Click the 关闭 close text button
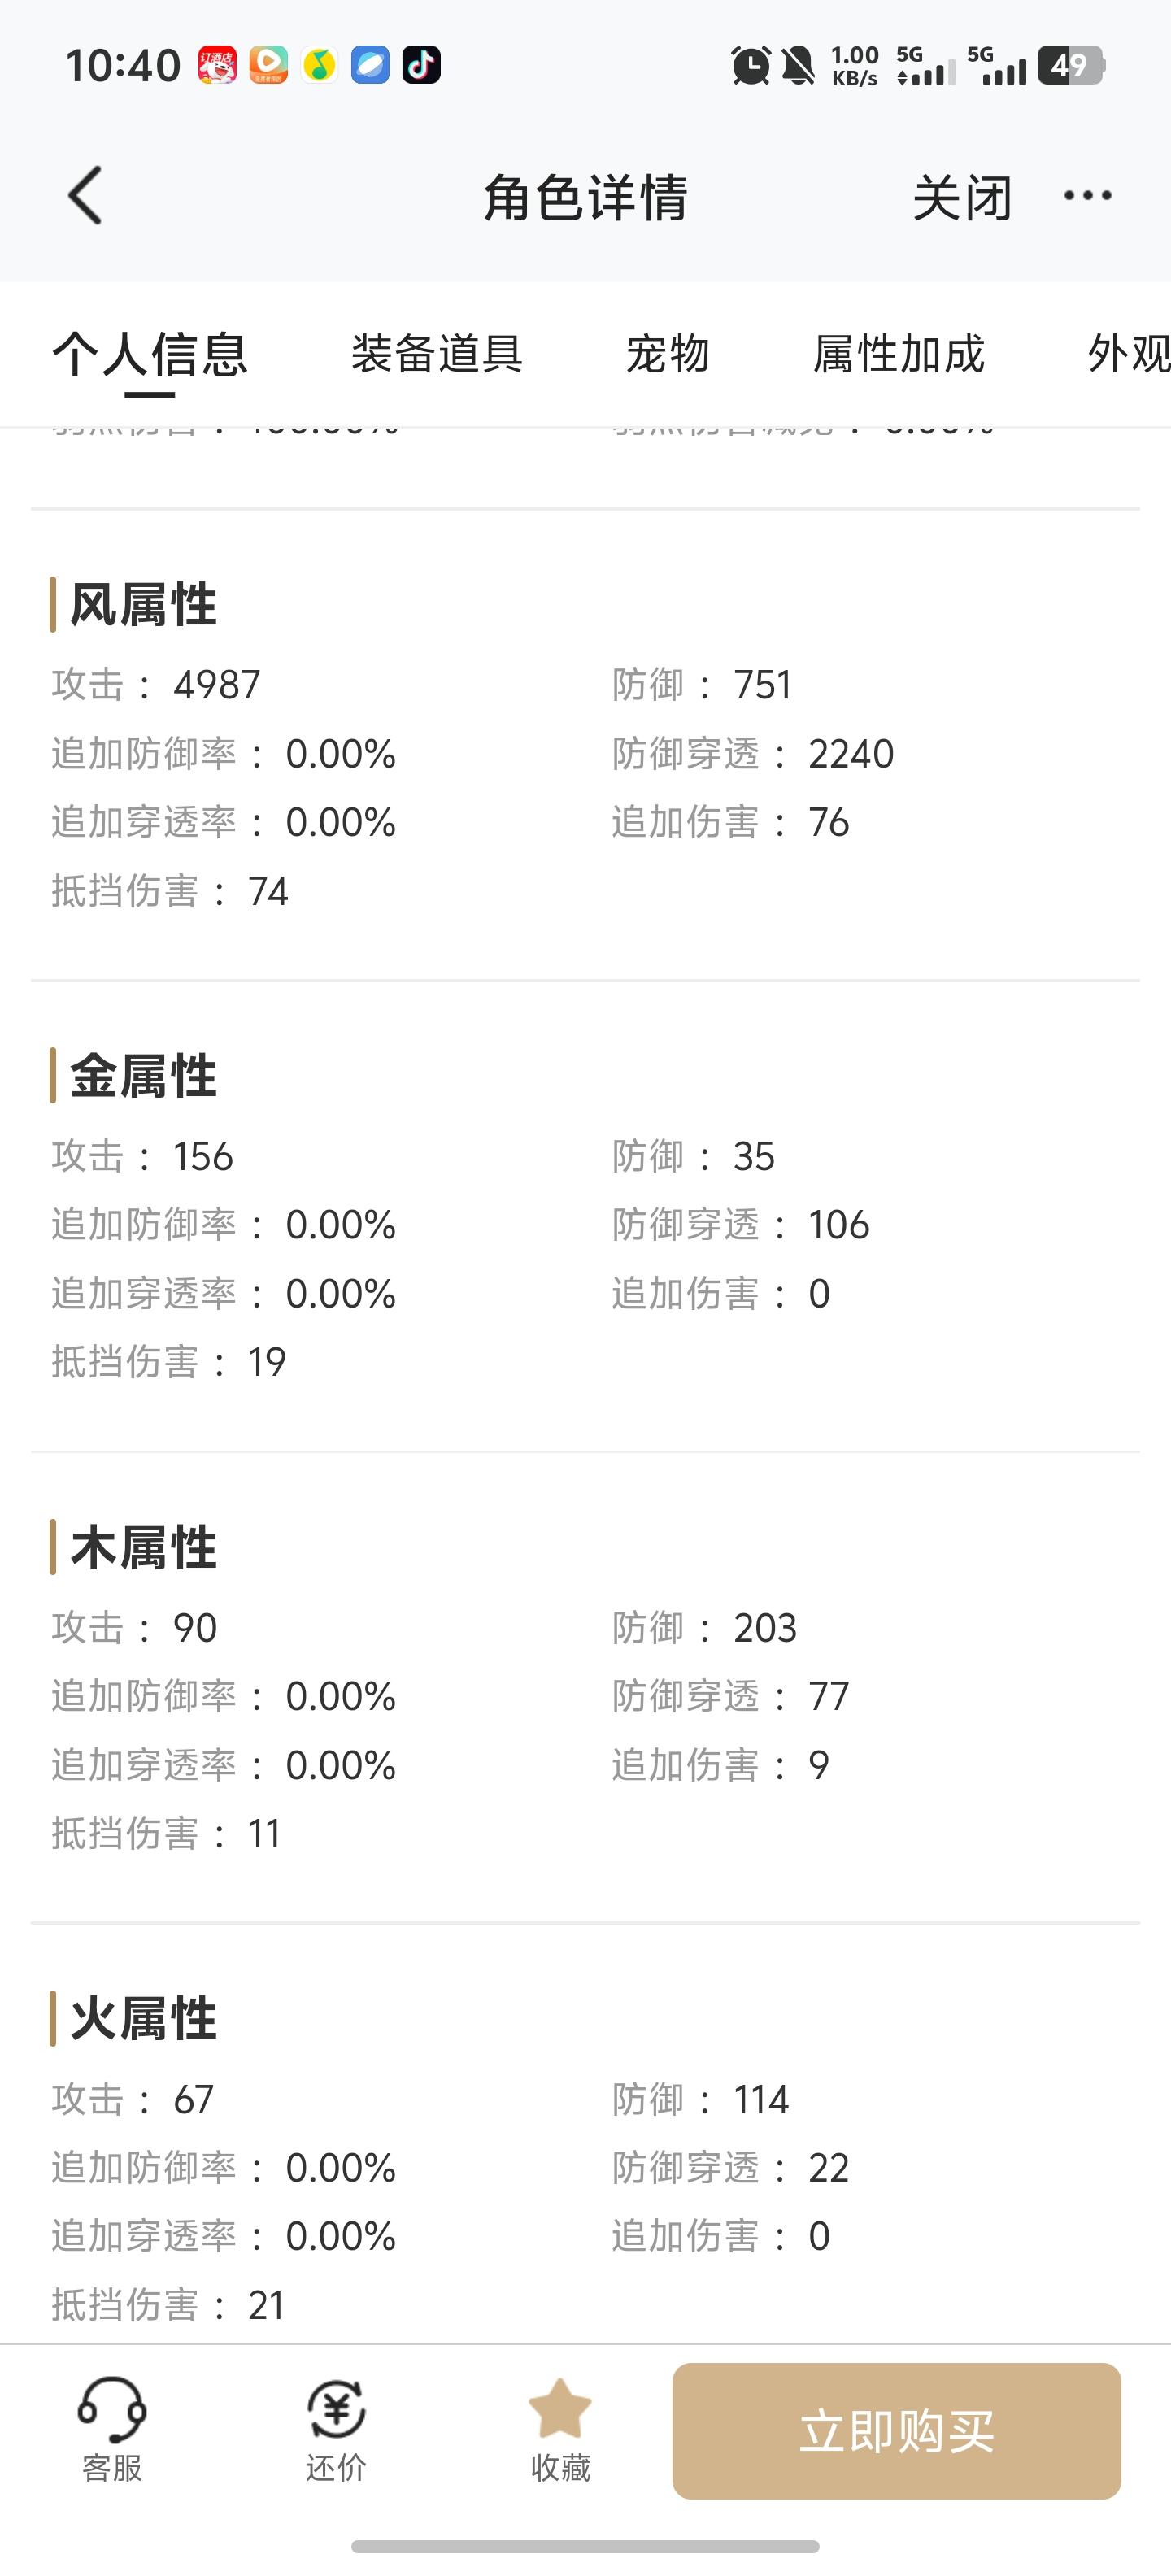The image size is (1171, 2576). (x=963, y=197)
